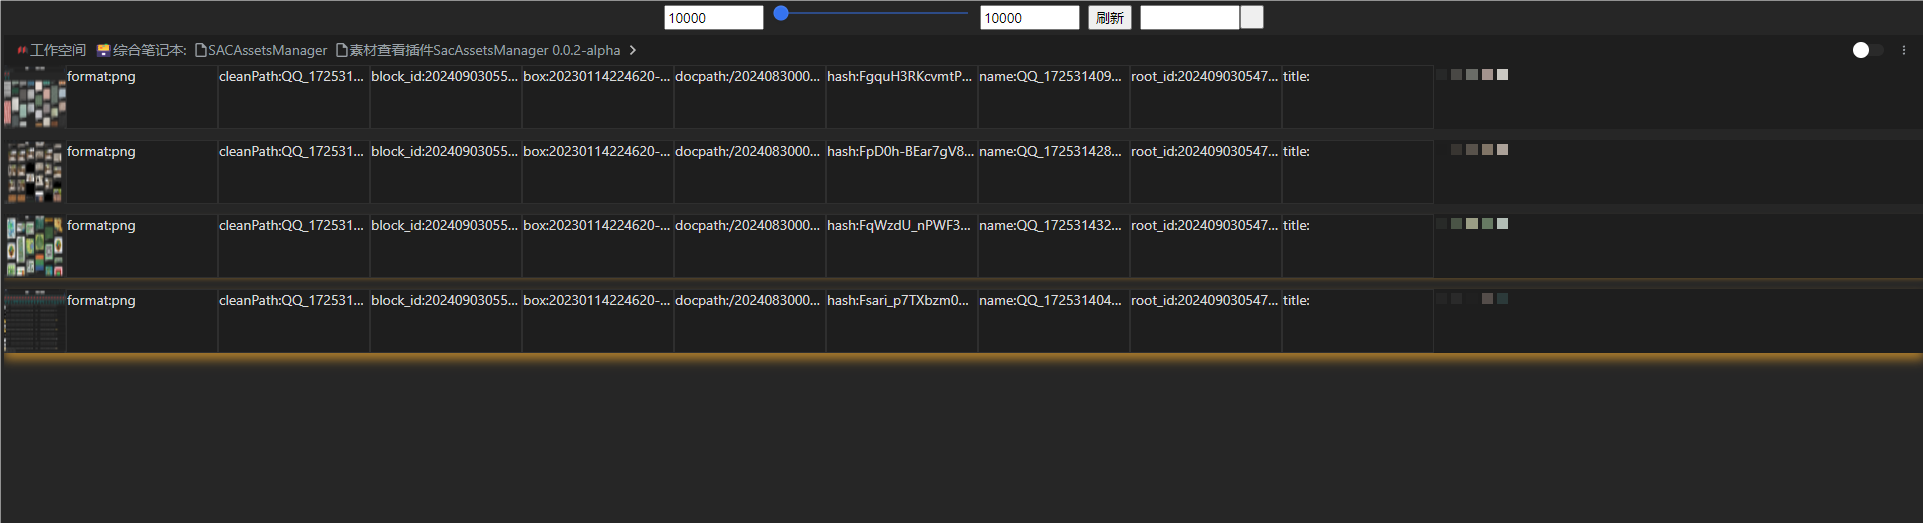Viewport: 1923px width, 523px height.
Task: Open 工作空间 breadcrumb item
Action: tap(58, 50)
